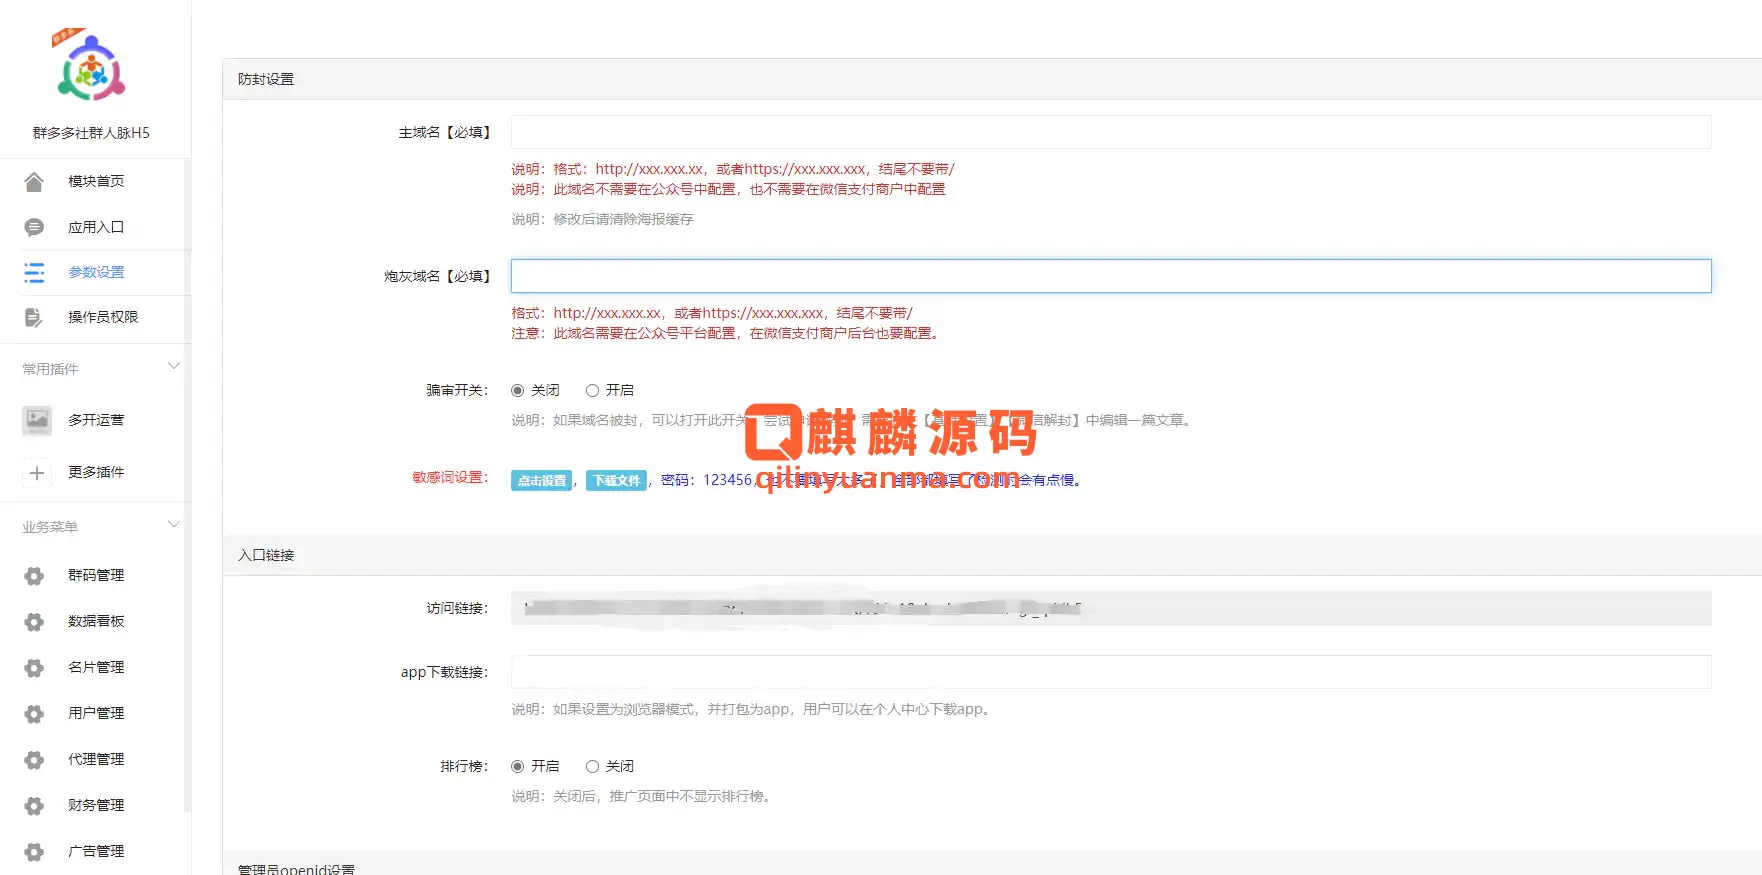Collapse the 业务菜单 section chevron
The height and width of the screenshot is (875, 1762).
(x=174, y=524)
